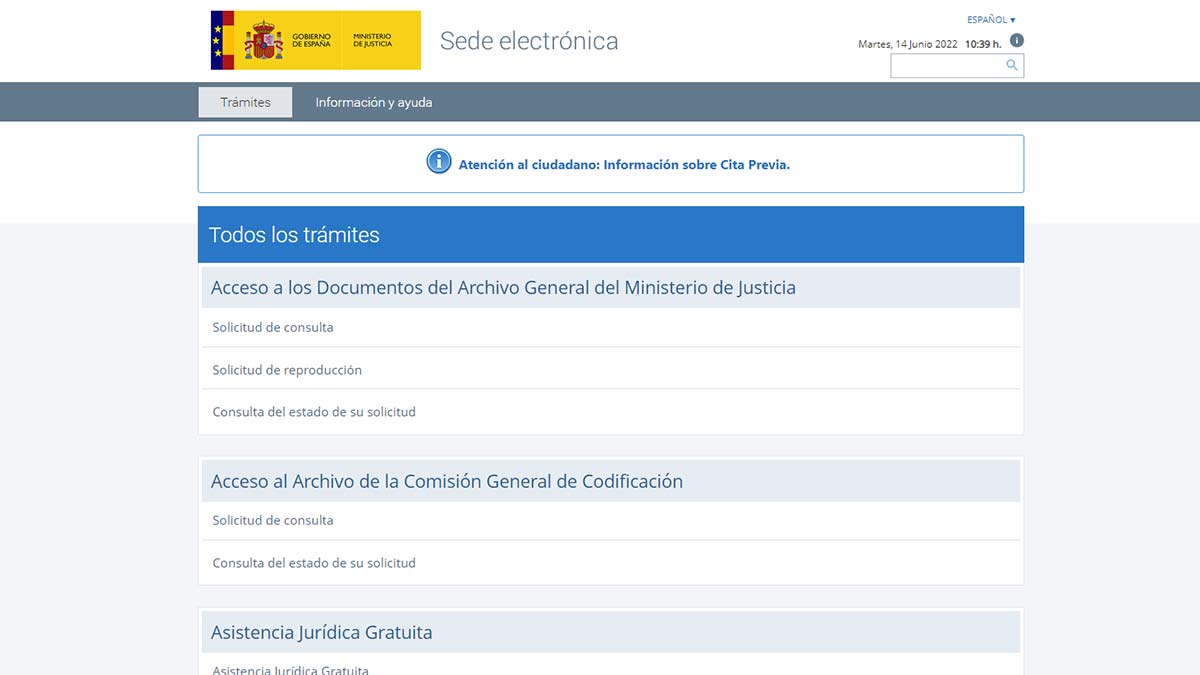This screenshot has height=675, width=1200.
Task: Open the ESPAÑOL language dropdown
Action: (988, 18)
